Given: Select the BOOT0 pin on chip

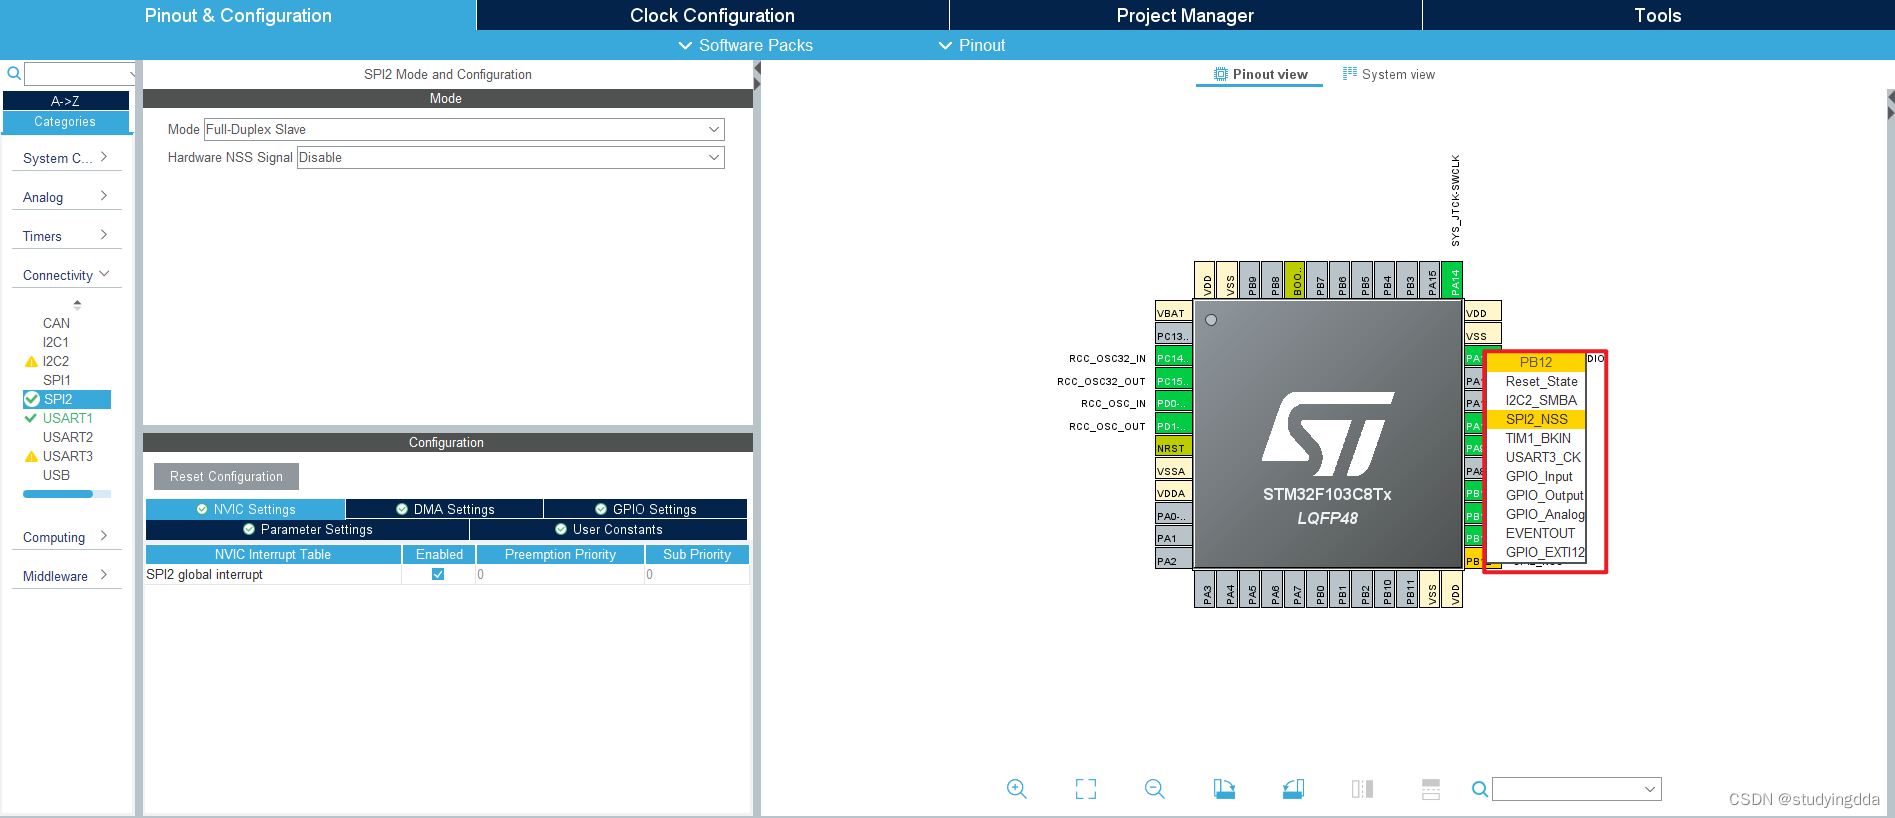Looking at the screenshot, I should click(1294, 279).
